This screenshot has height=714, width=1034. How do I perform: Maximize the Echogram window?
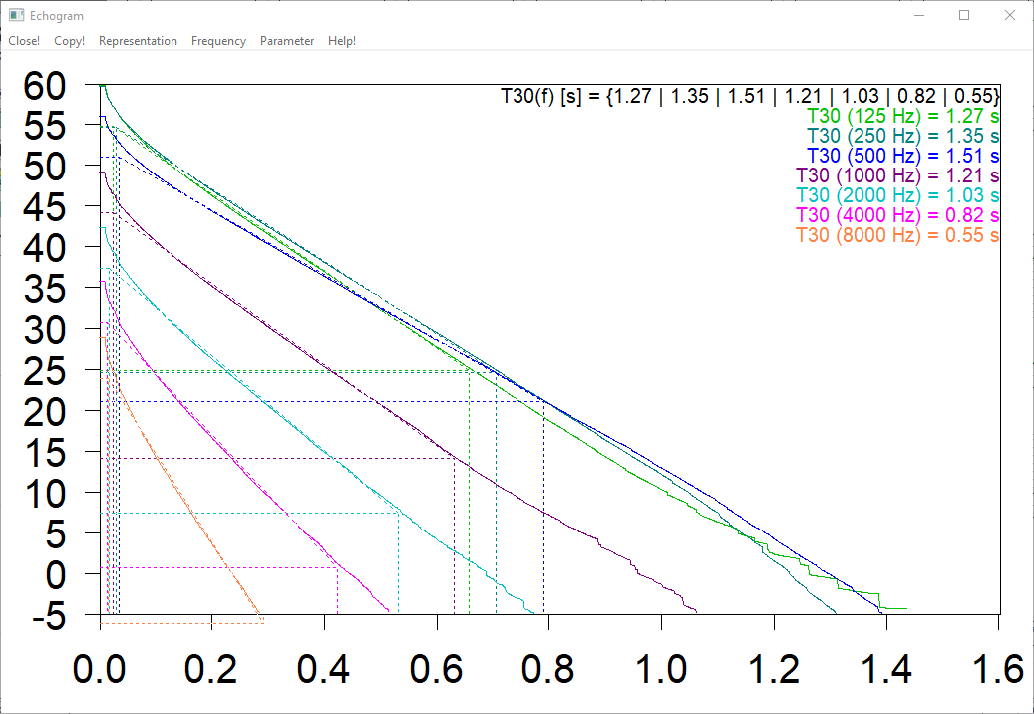click(x=964, y=15)
